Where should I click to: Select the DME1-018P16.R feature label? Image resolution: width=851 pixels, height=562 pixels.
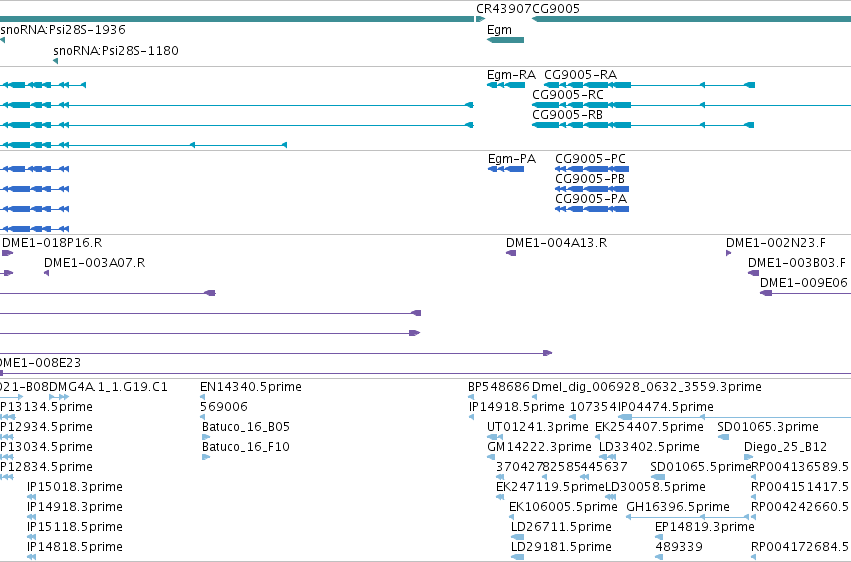pyautogui.click(x=52, y=242)
